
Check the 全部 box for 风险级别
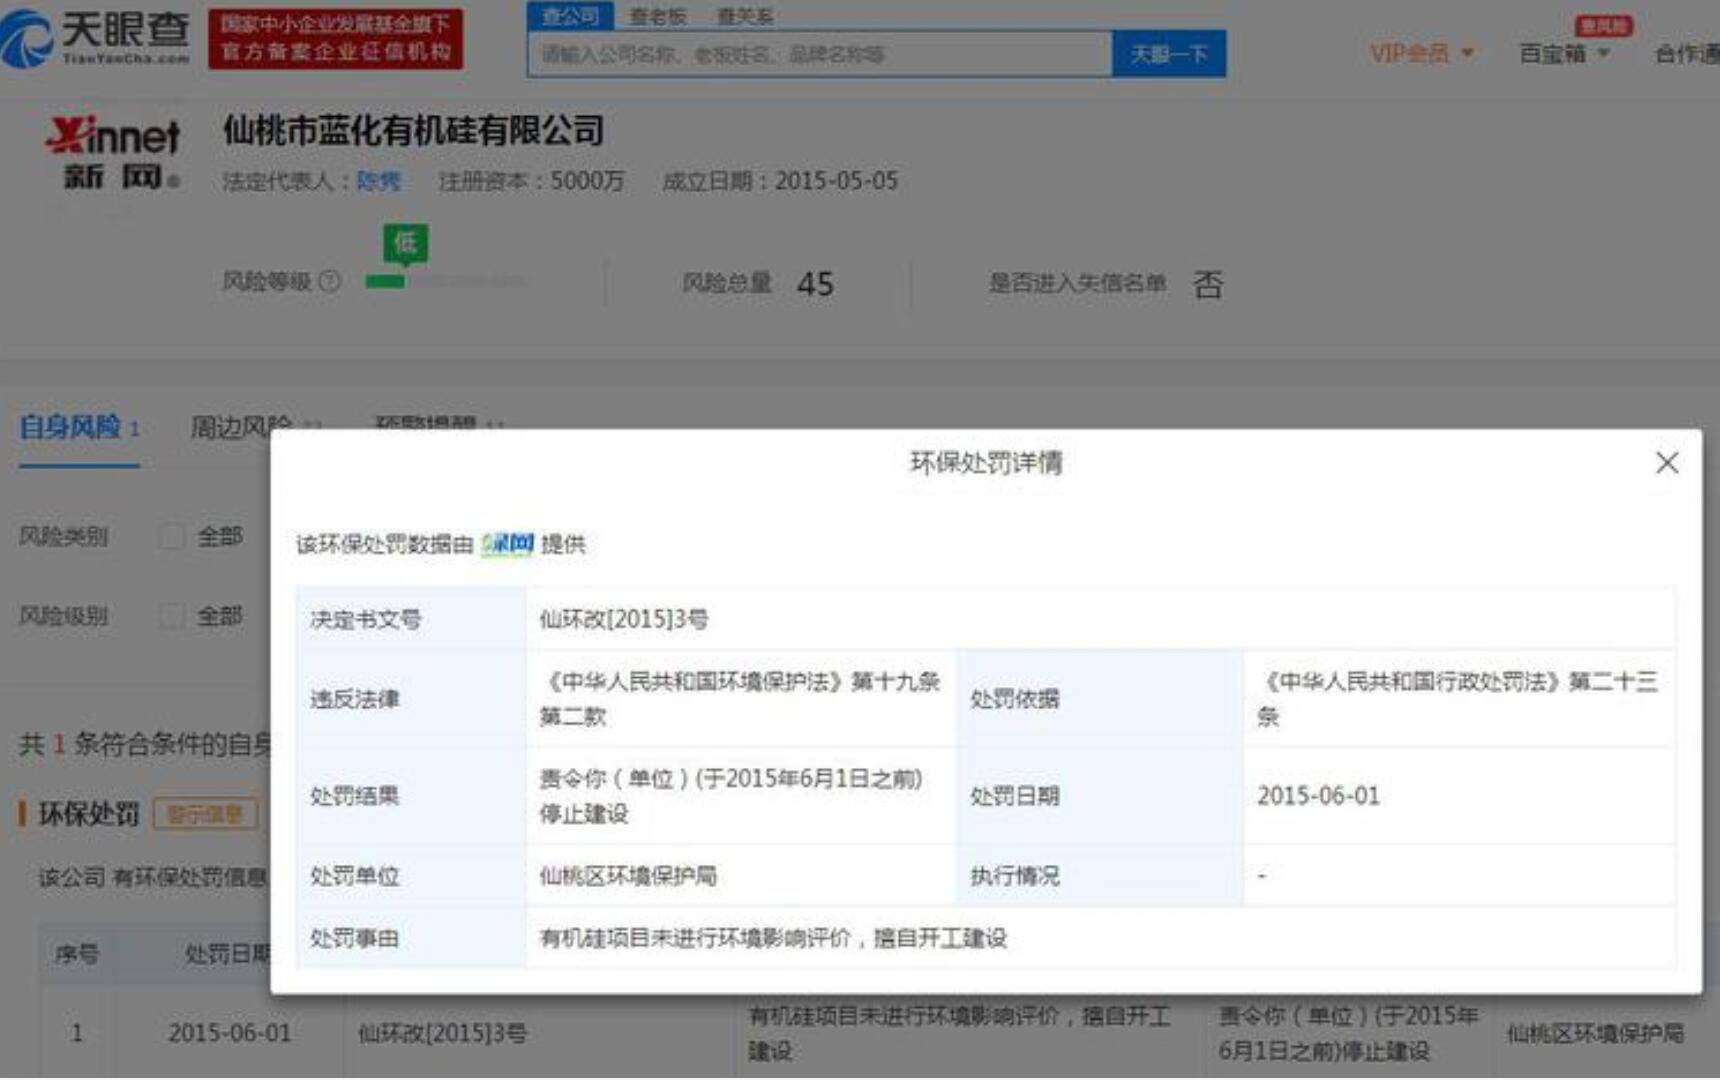[x=173, y=616]
